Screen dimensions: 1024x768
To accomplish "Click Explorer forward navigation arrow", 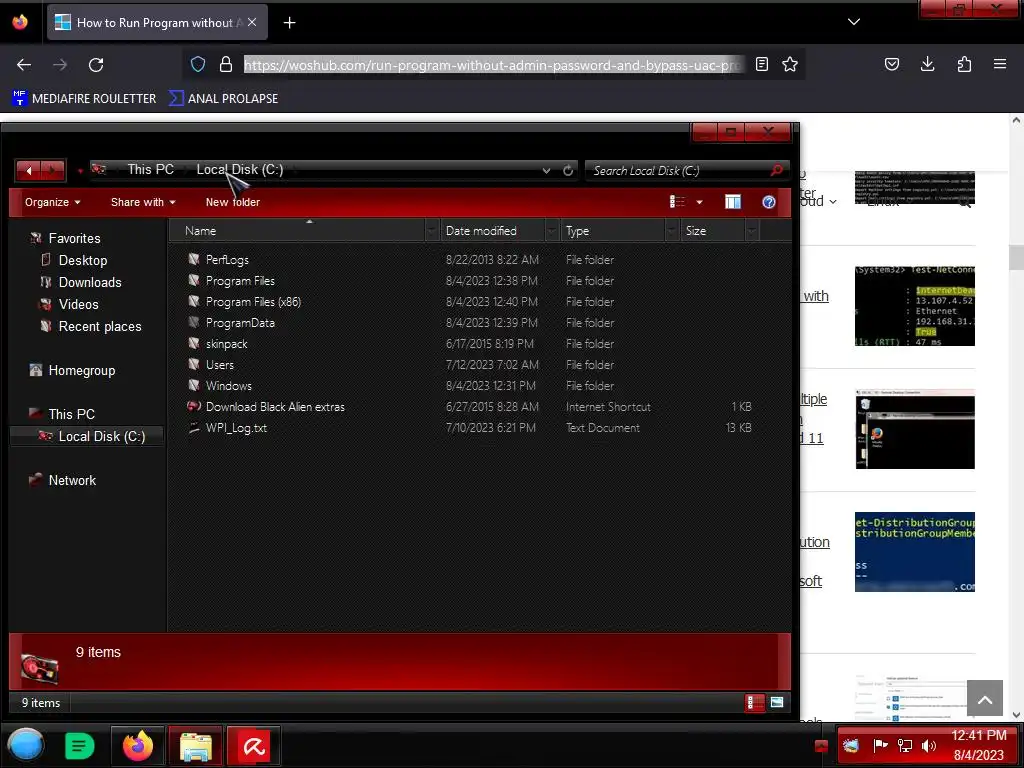I will click(x=53, y=170).
